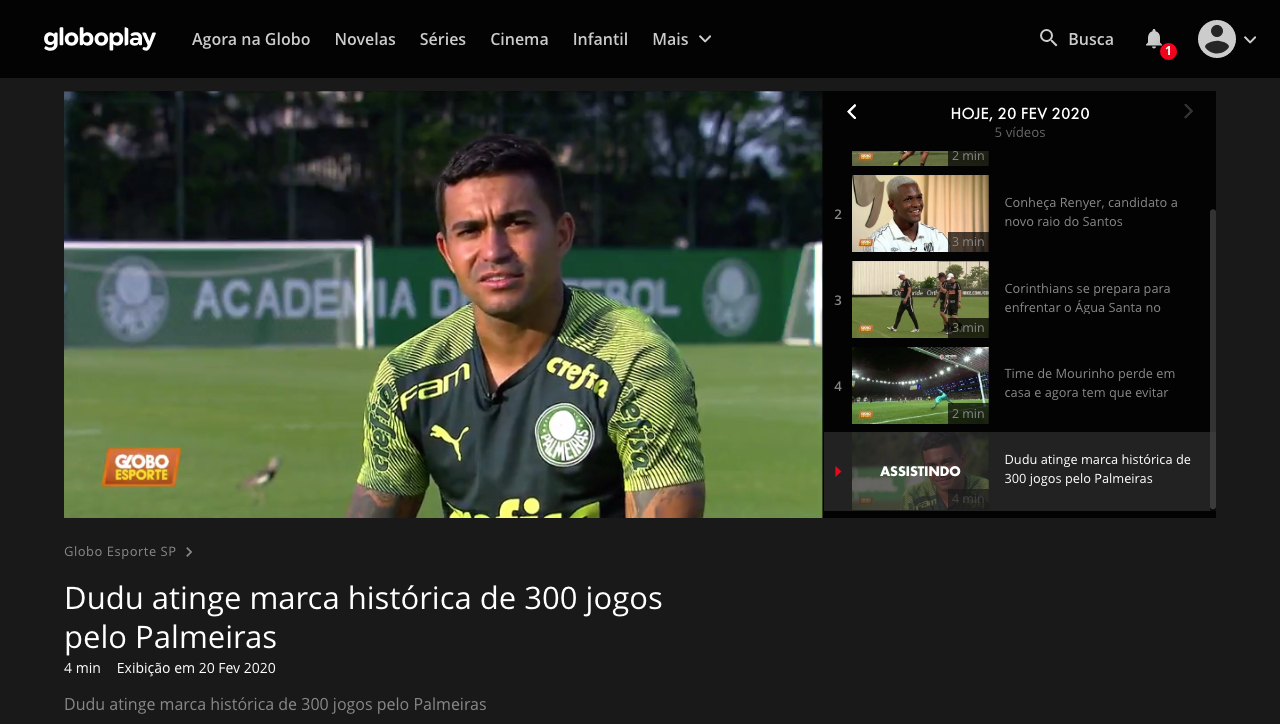The height and width of the screenshot is (724, 1280).
Task: Play the Corinthians training video thumbnail
Action: (920, 300)
